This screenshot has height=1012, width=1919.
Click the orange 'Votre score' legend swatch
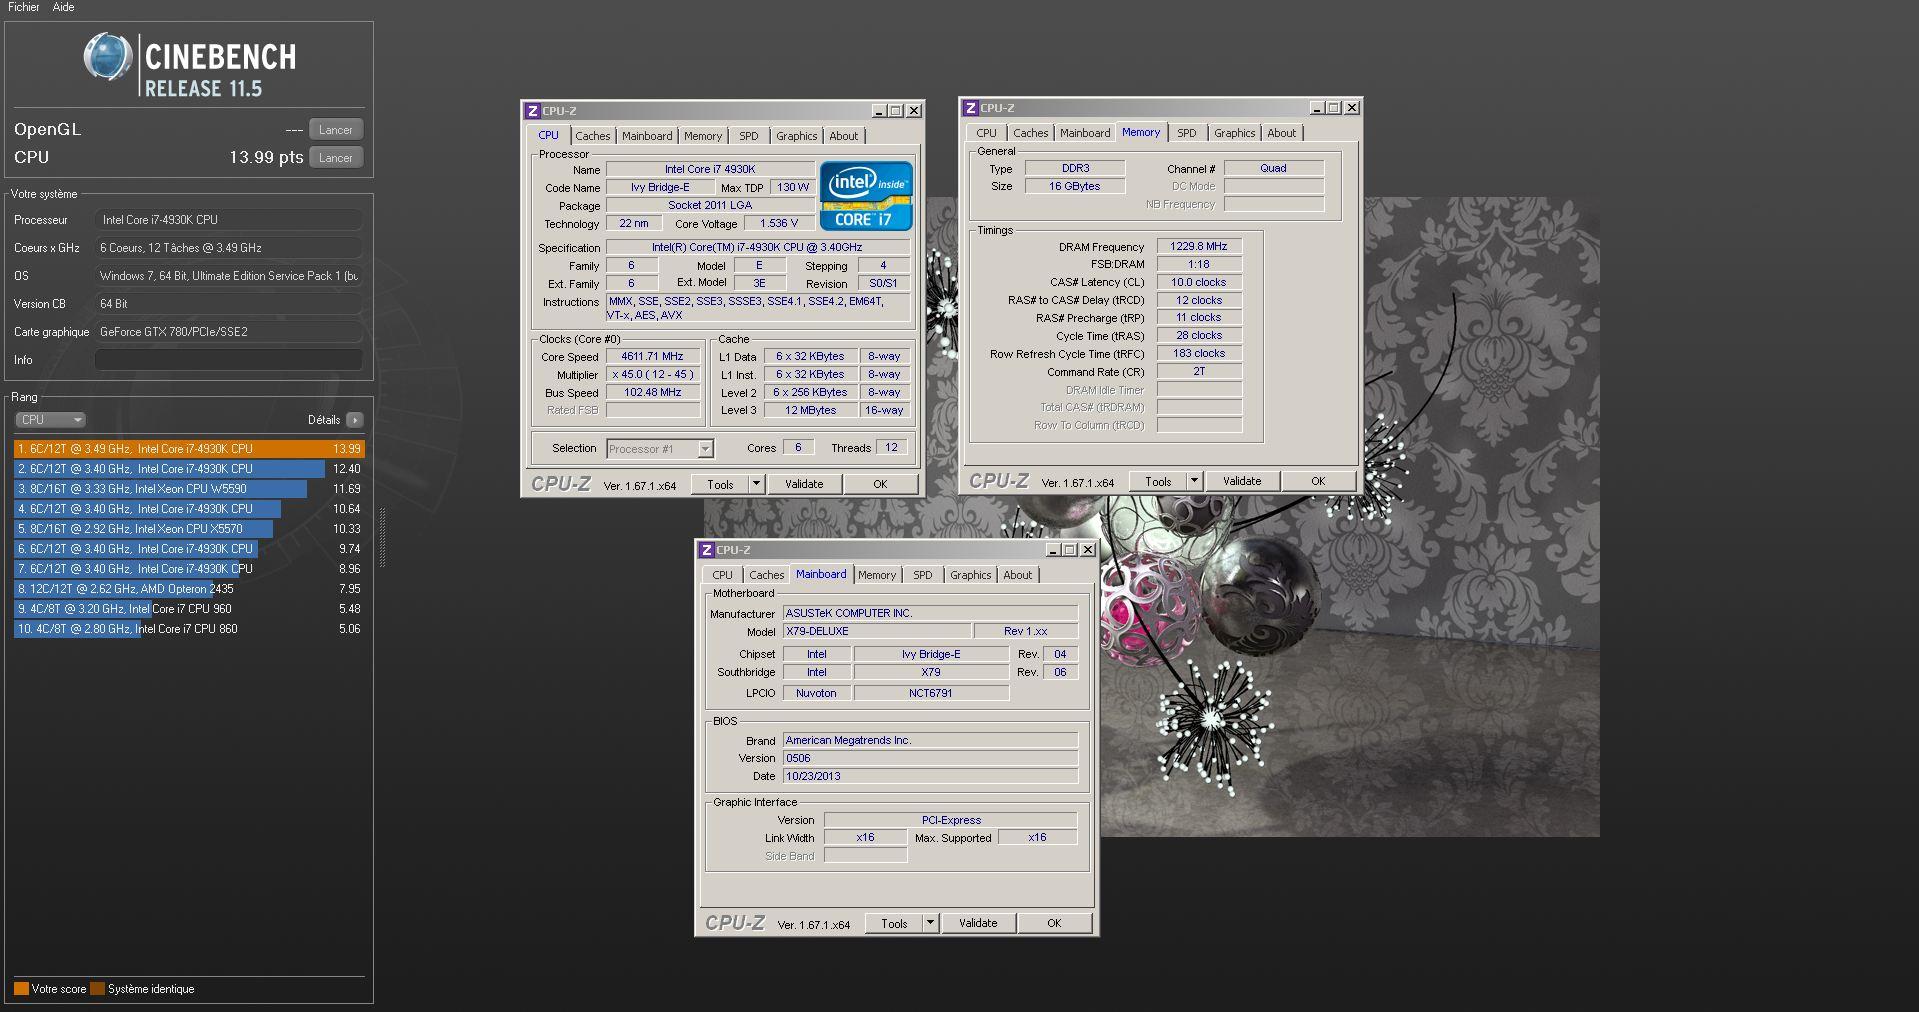click(x=21, y=989)
